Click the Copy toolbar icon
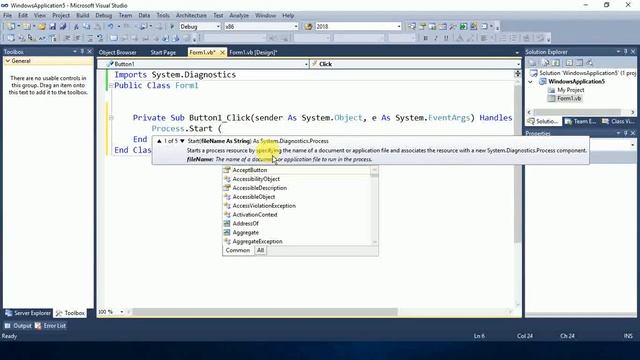 point(87,27)
